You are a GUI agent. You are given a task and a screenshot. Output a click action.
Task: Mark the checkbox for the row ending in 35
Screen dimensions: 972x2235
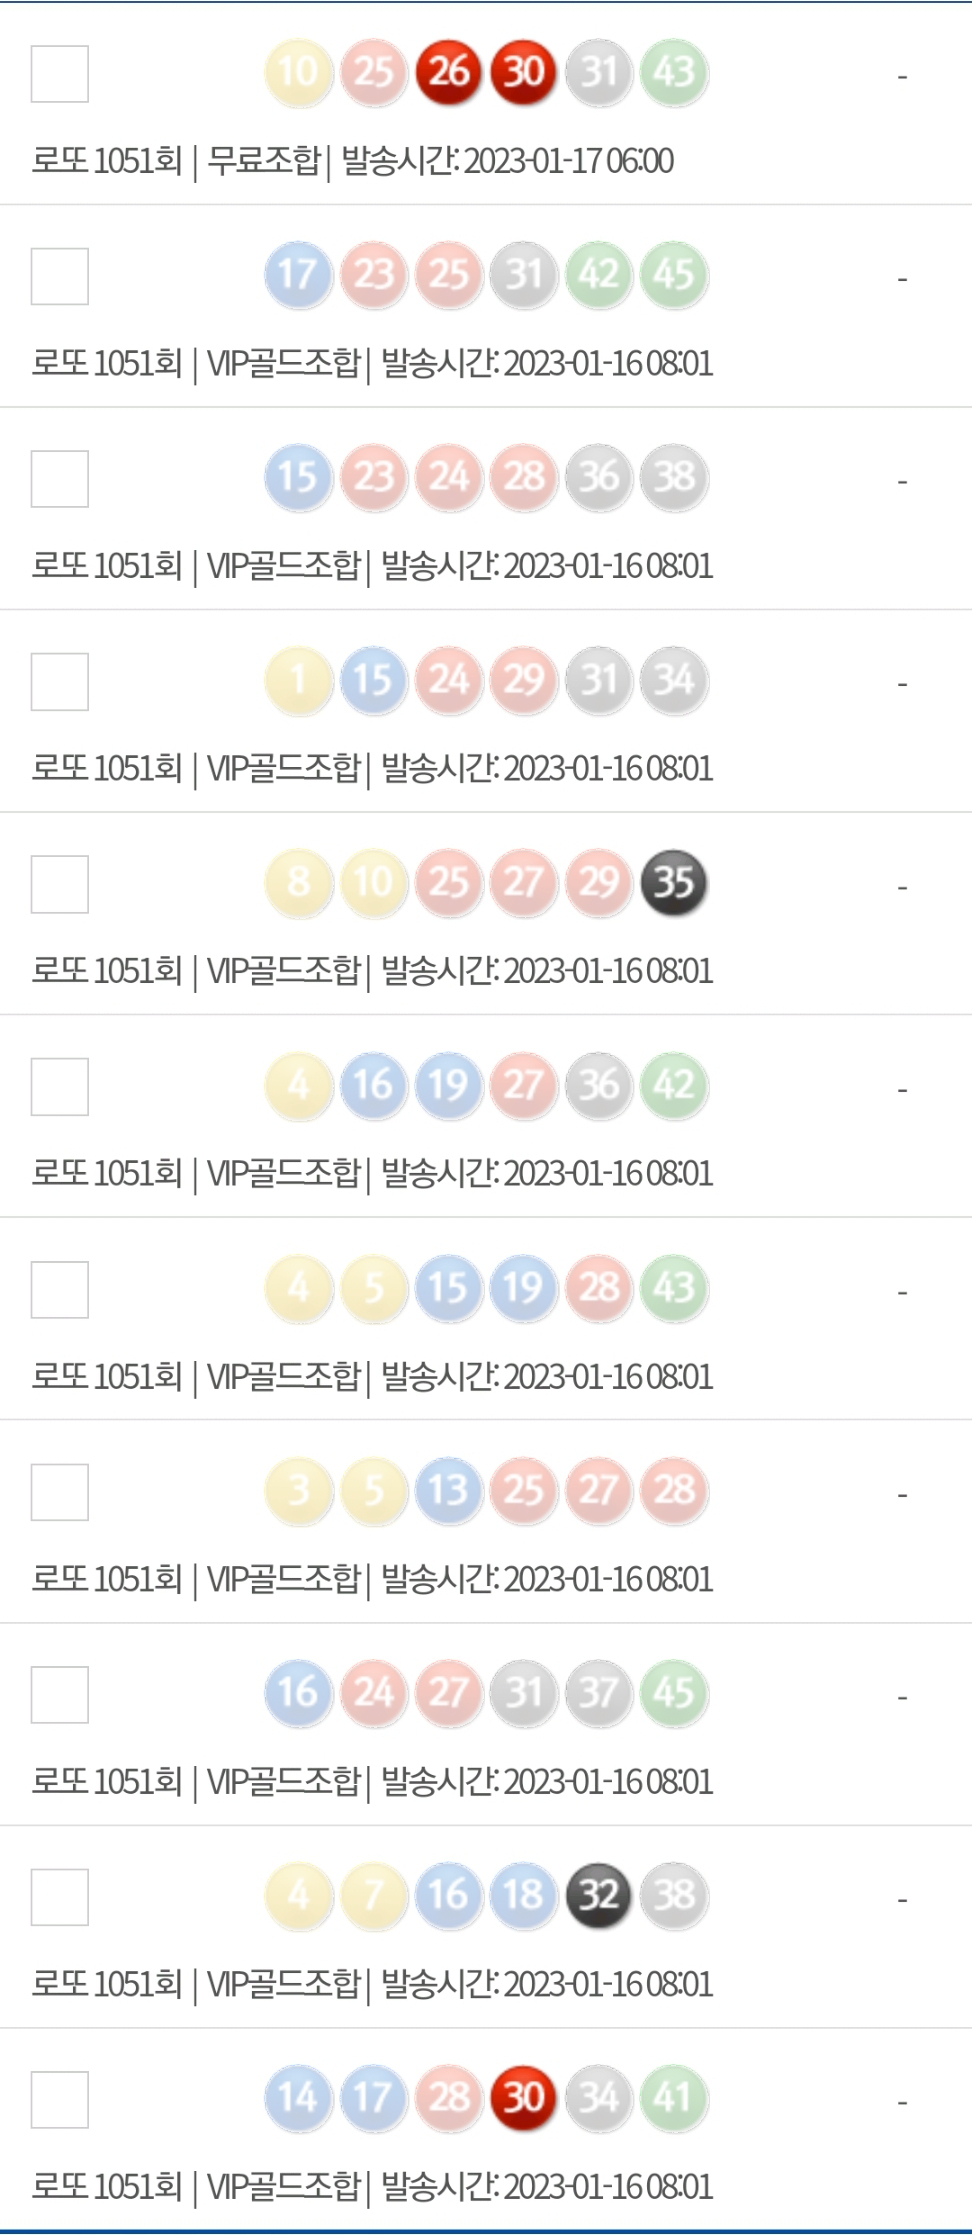coord(60,884)
